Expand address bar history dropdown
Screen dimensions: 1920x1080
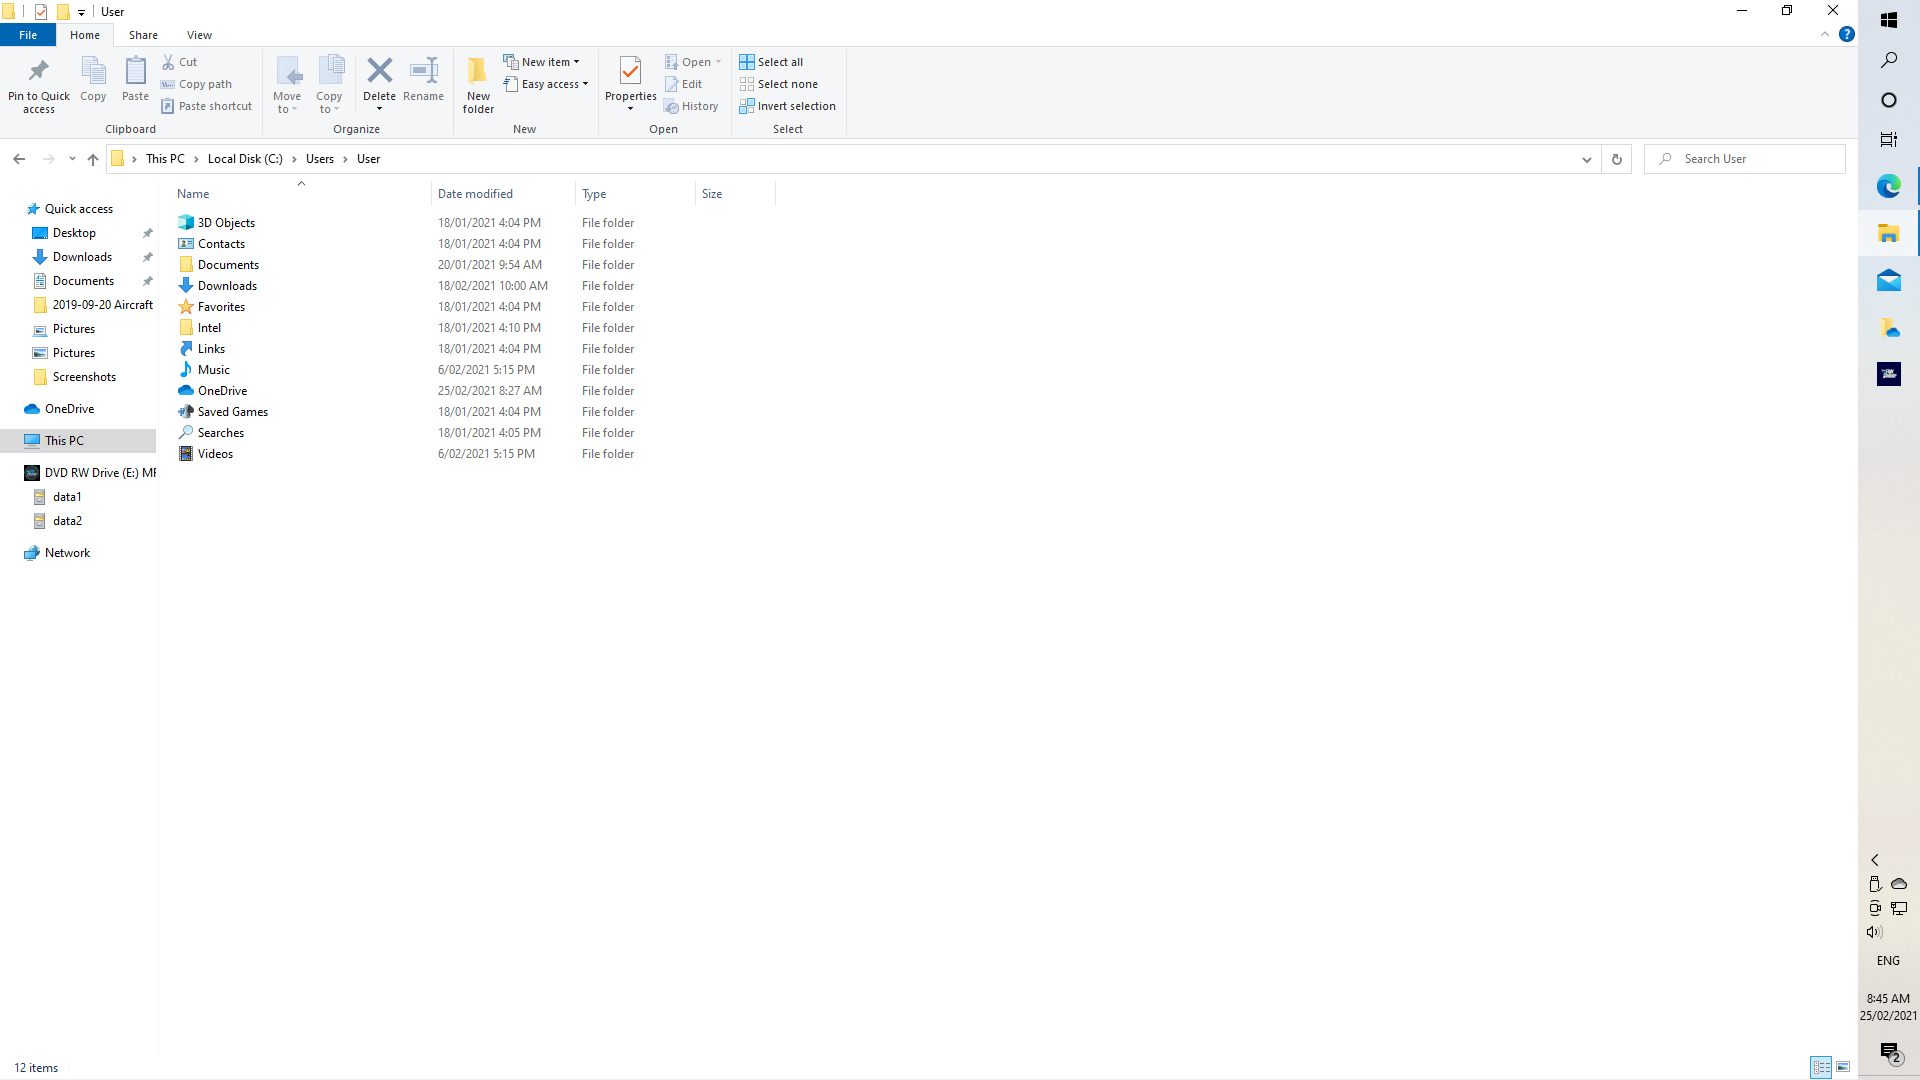1587,159
